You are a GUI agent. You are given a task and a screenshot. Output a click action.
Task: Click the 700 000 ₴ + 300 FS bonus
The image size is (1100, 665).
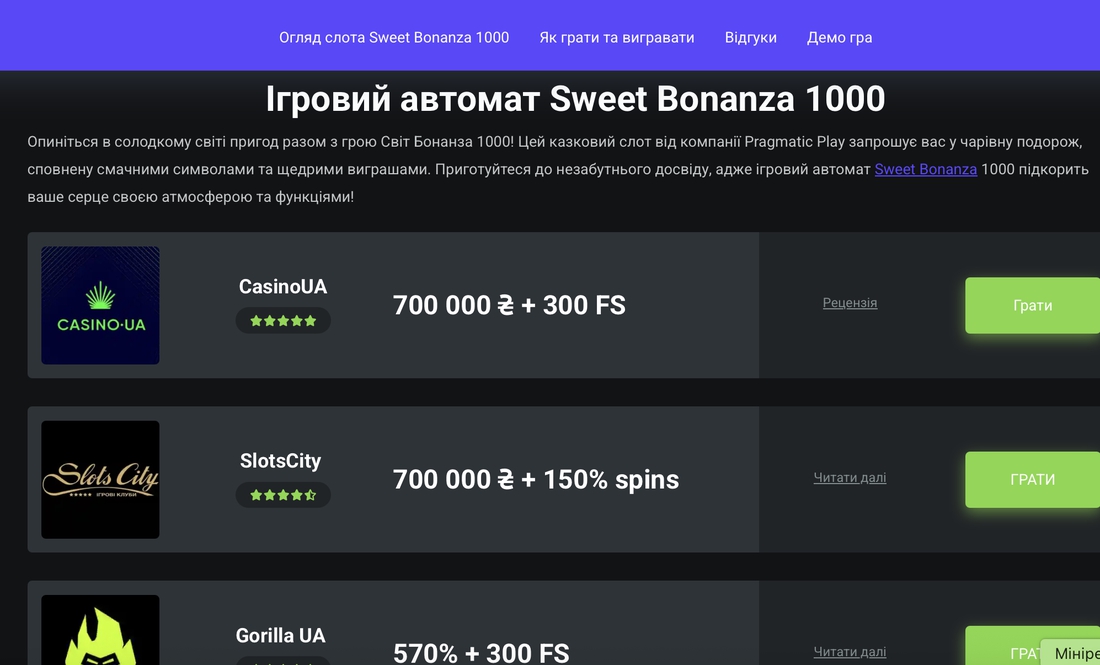point(509,305)
